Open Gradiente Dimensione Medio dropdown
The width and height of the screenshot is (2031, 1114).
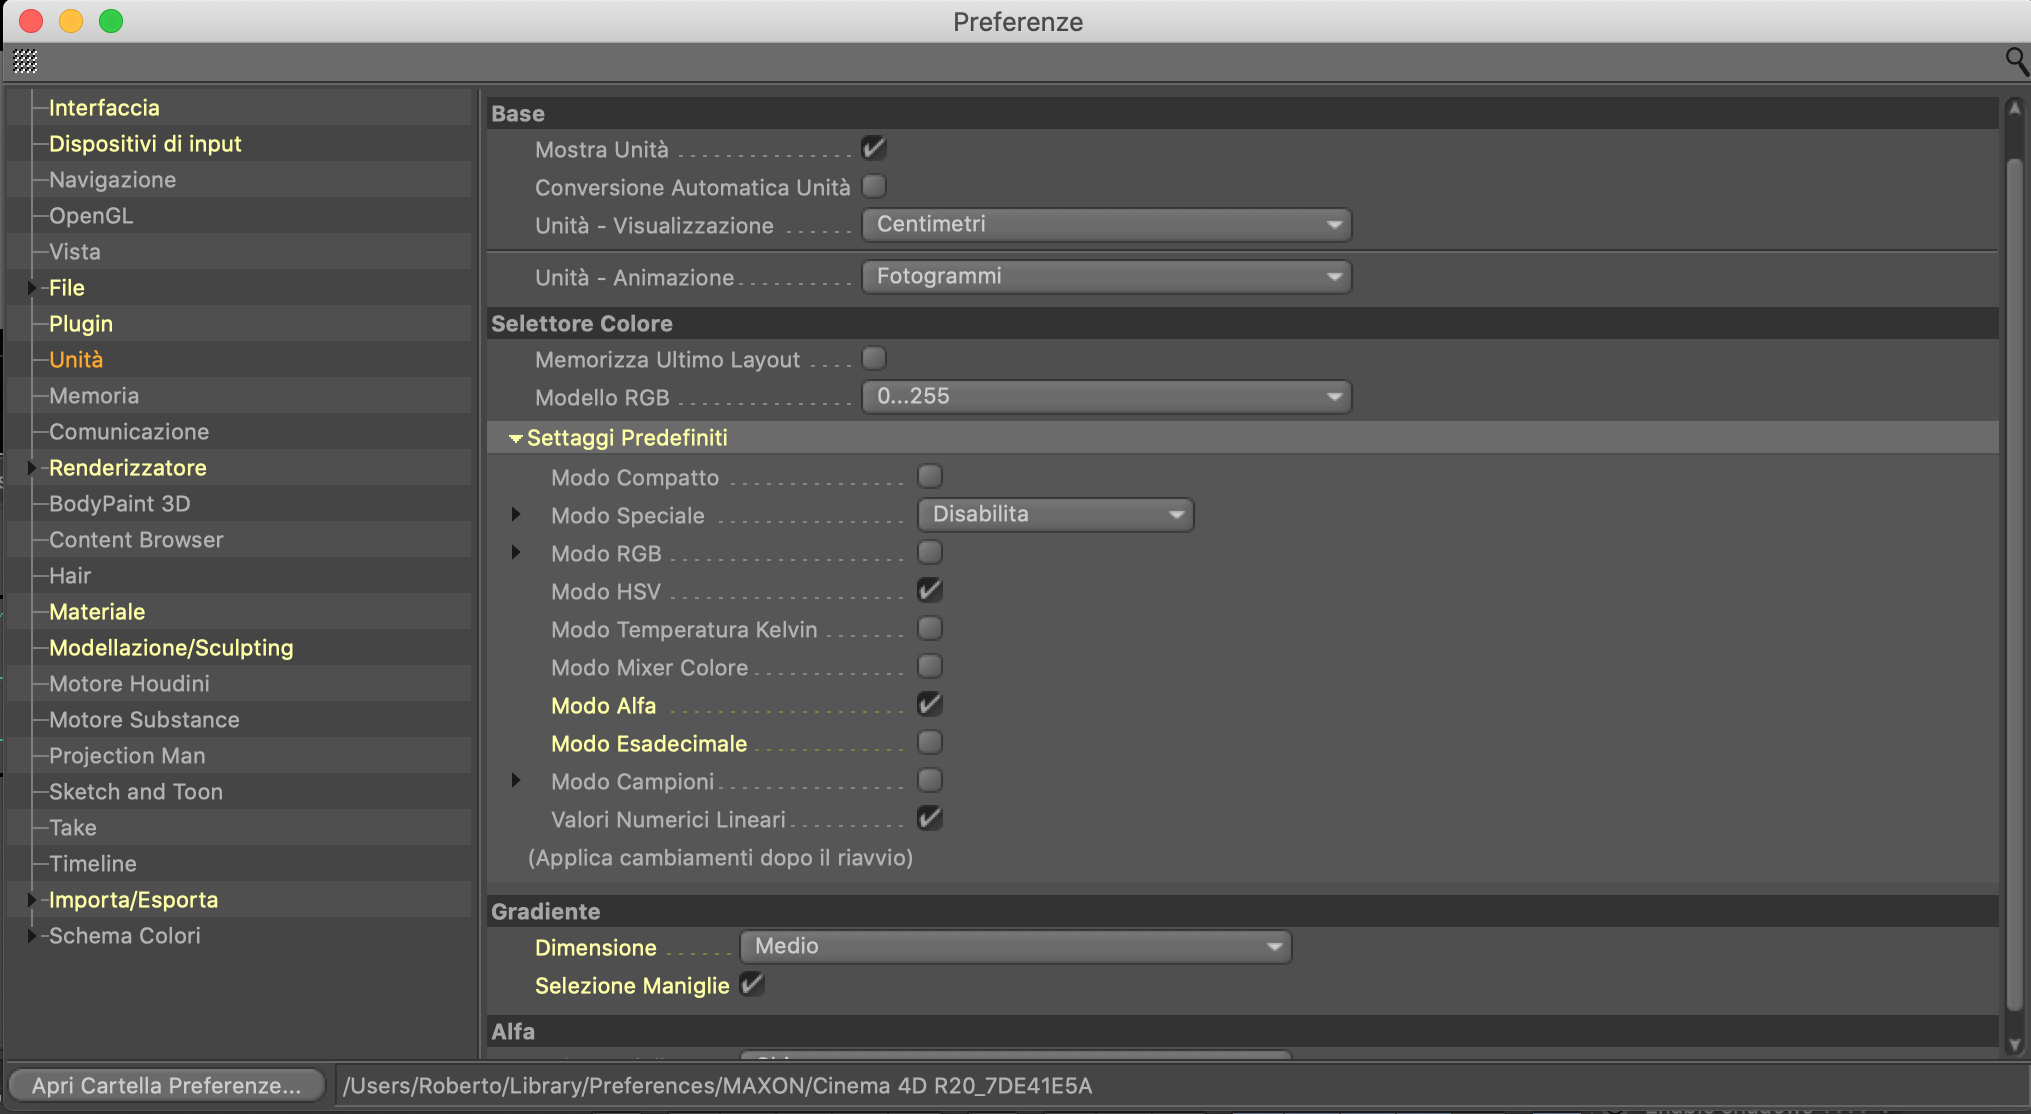(x=1015, y=947)
